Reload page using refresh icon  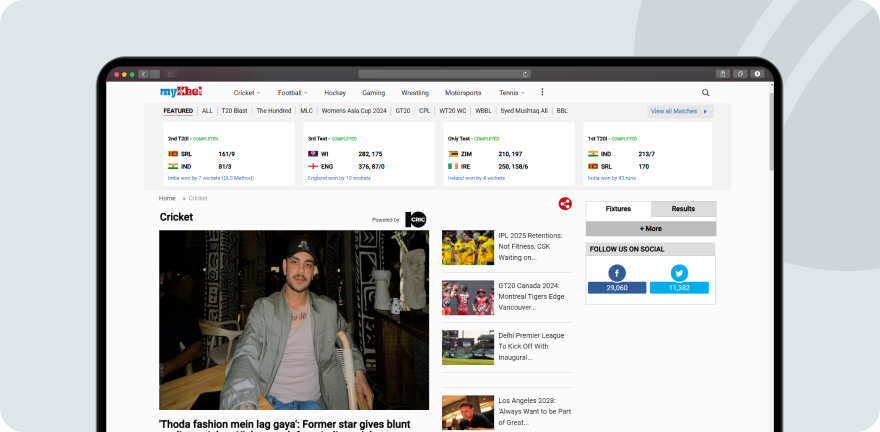[525, 74]
